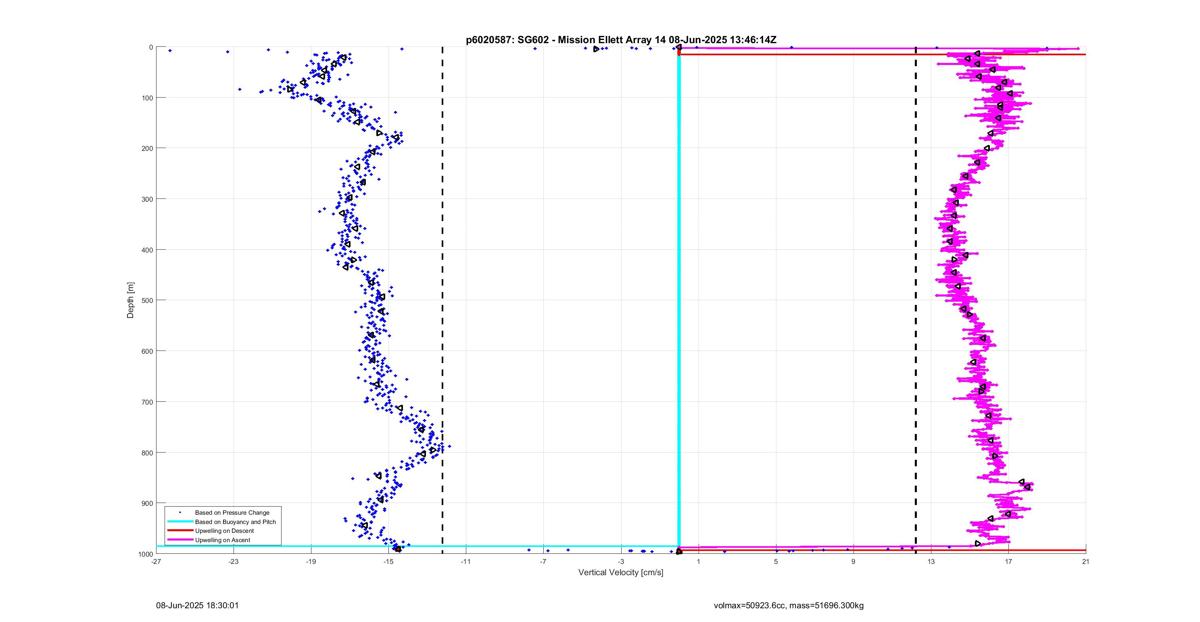
Task: Click the timestamp "08-Jun-2025 18:30:01" footer text
Action: pos(197,605)
